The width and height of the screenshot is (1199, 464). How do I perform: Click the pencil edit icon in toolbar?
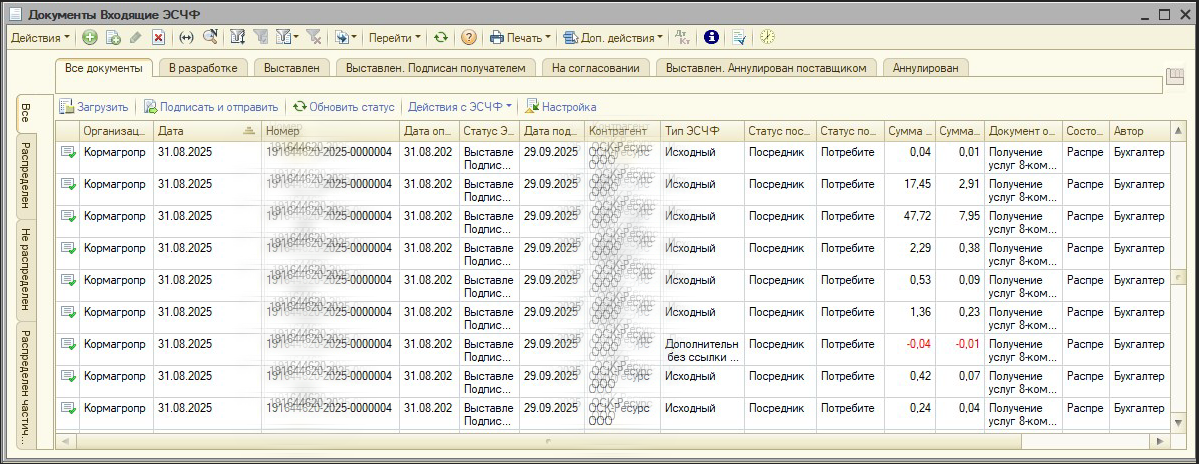coord(135,38)
